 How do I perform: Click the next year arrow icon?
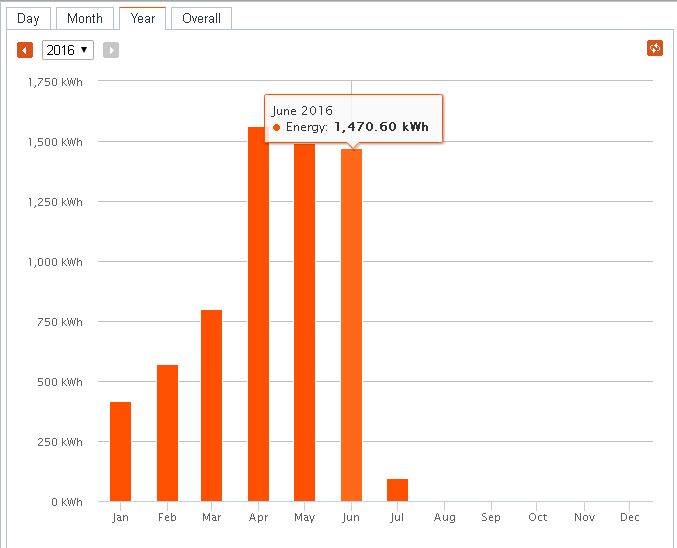point(111,50)
